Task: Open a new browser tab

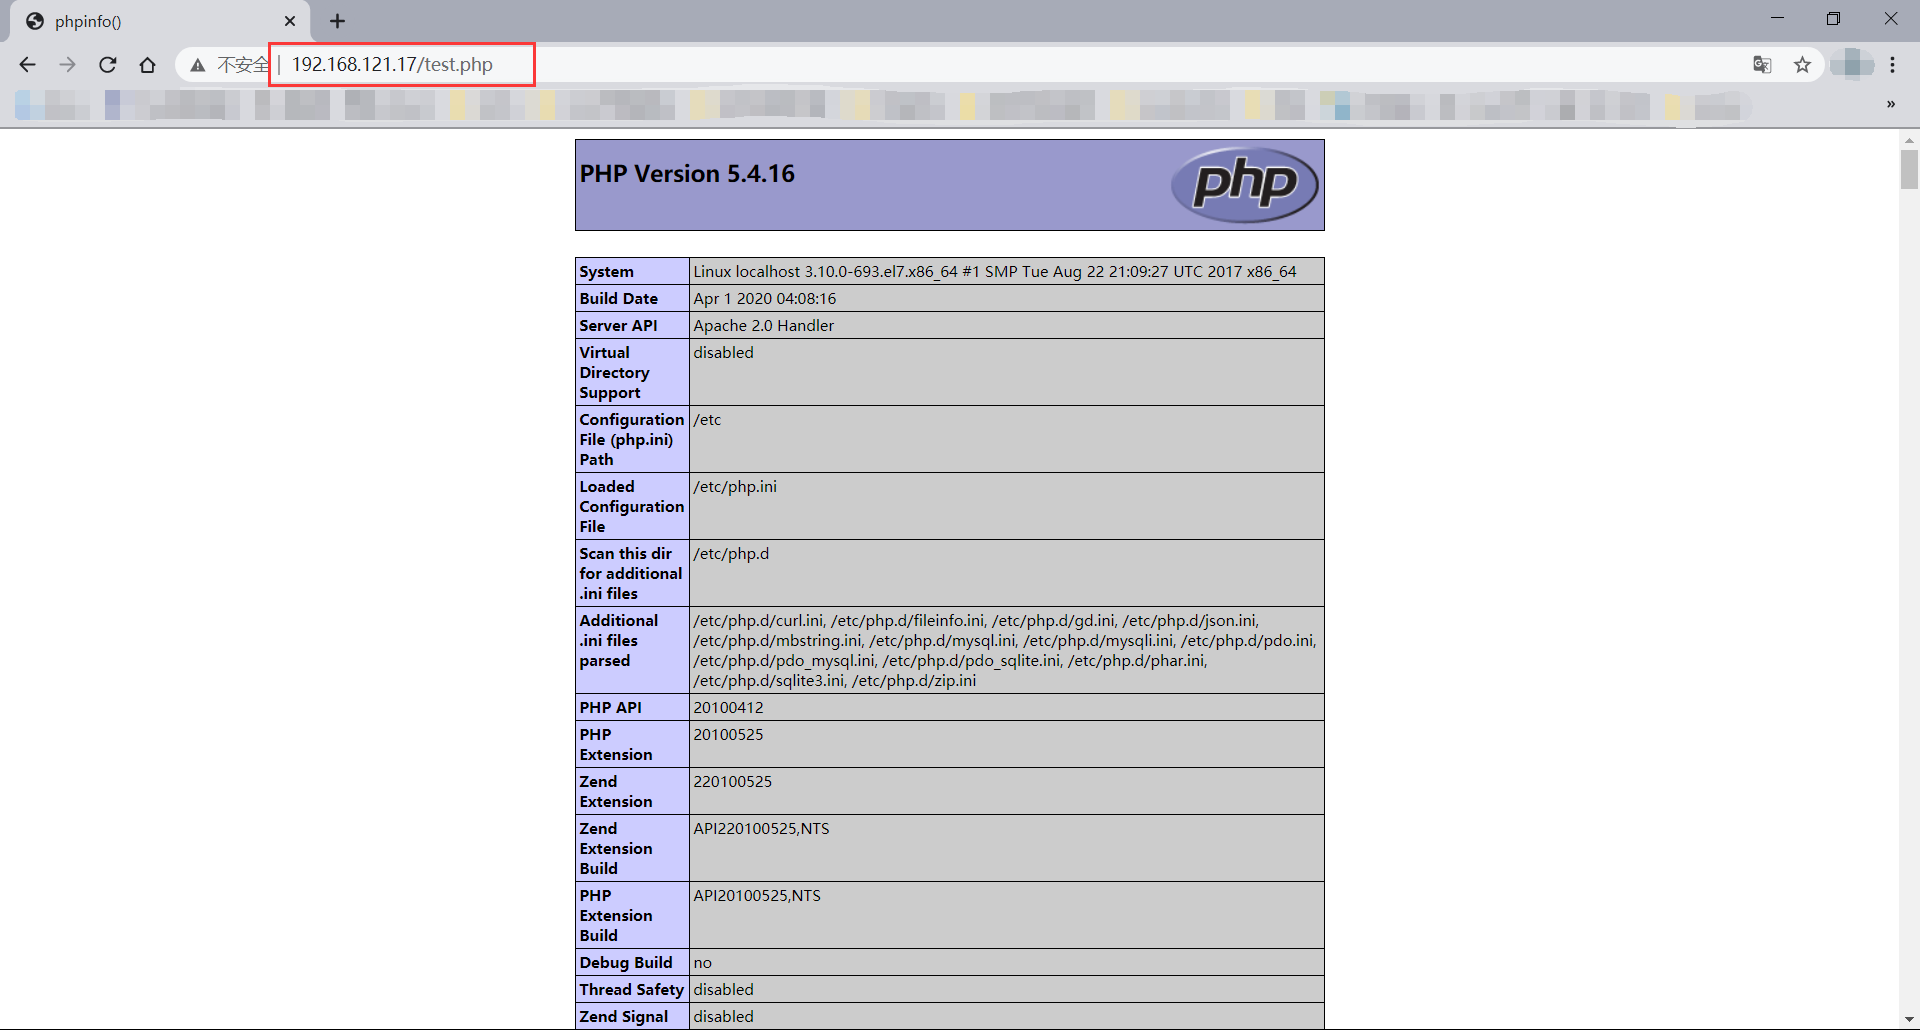Action: click(338, 21)
